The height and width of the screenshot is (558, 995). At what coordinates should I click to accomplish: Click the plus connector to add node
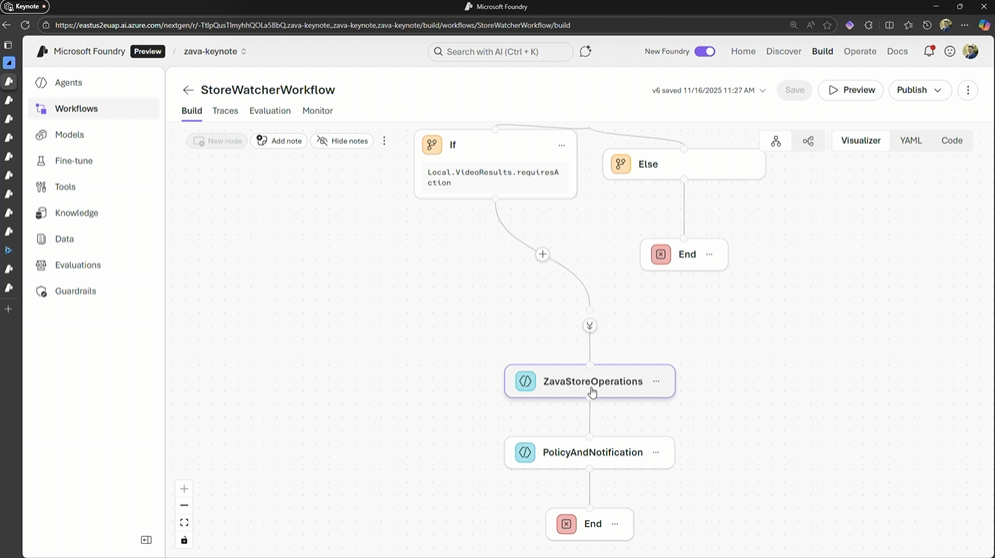click(x=542, y=254)
